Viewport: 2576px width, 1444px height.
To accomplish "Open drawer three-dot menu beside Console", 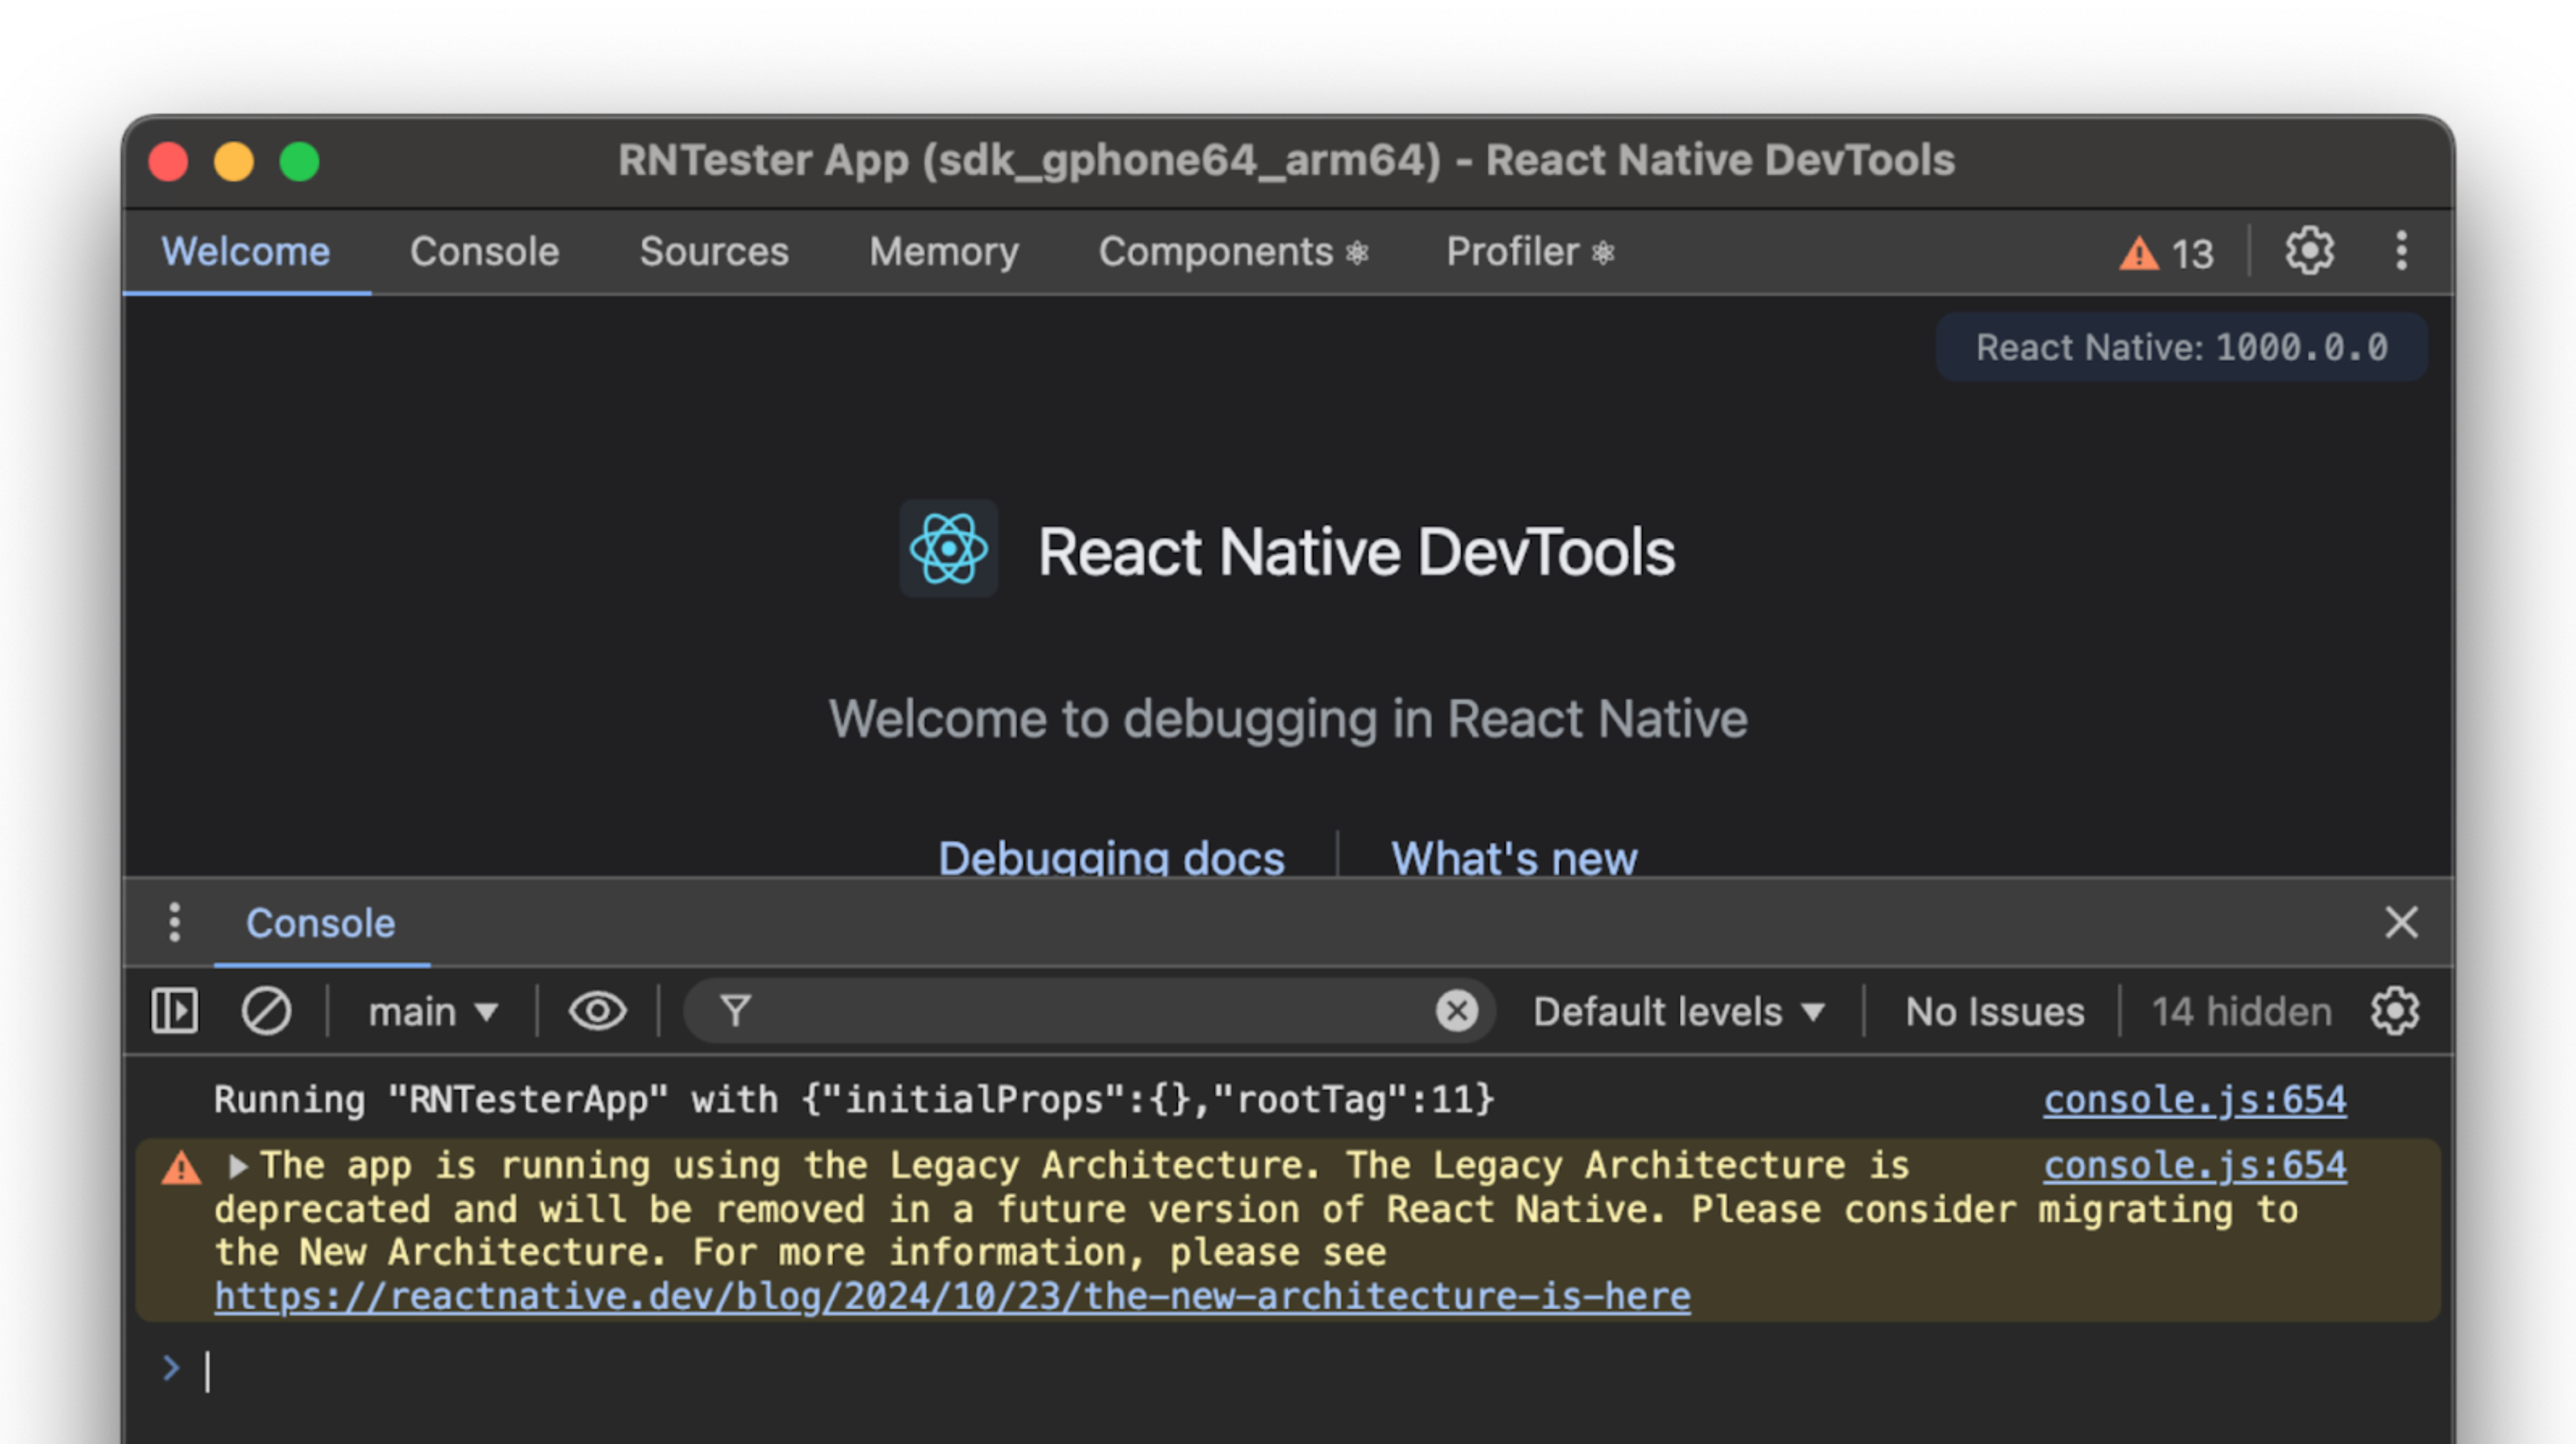I will pos(175,922).
